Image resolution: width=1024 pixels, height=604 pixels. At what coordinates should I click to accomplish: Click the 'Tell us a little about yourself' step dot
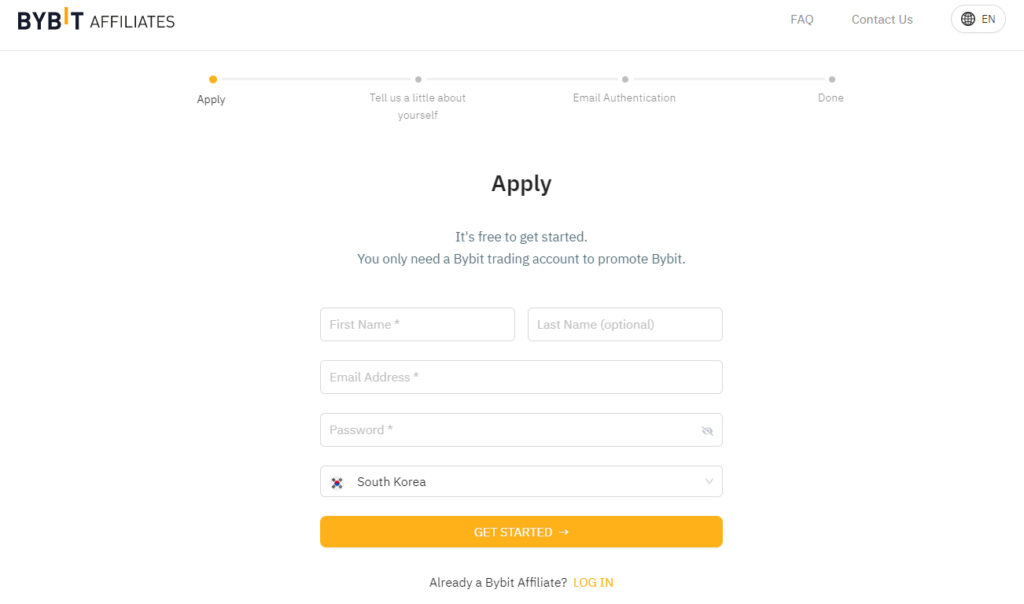point(418,79)
